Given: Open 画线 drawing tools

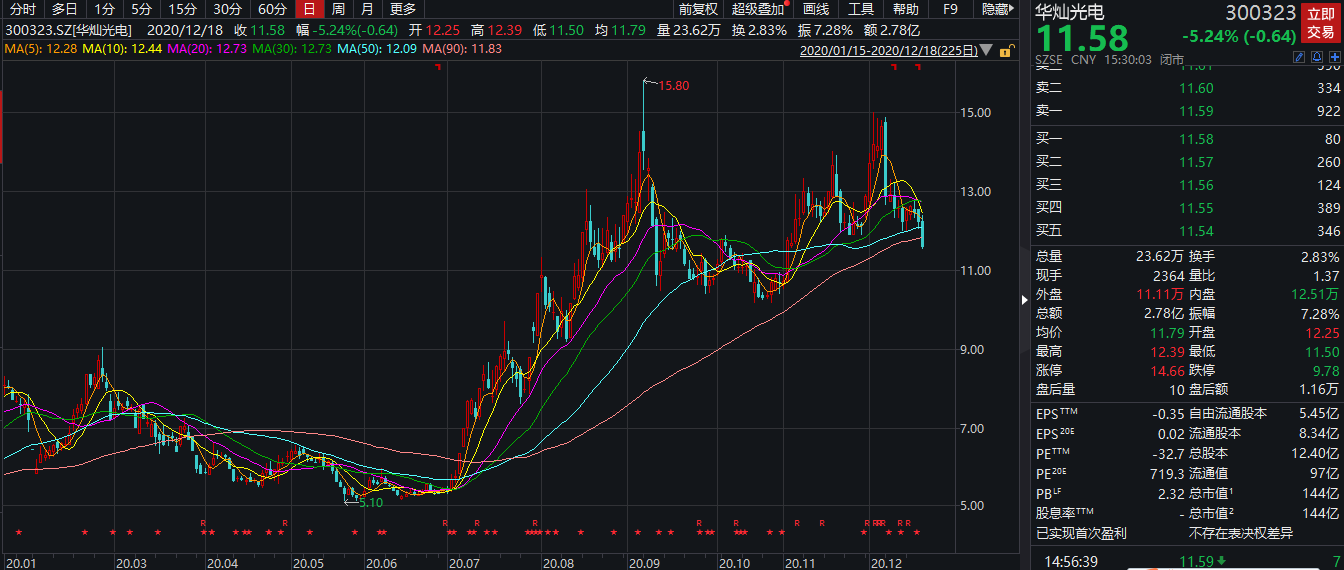Looking at the screenshot, I should tap(816, 9).
